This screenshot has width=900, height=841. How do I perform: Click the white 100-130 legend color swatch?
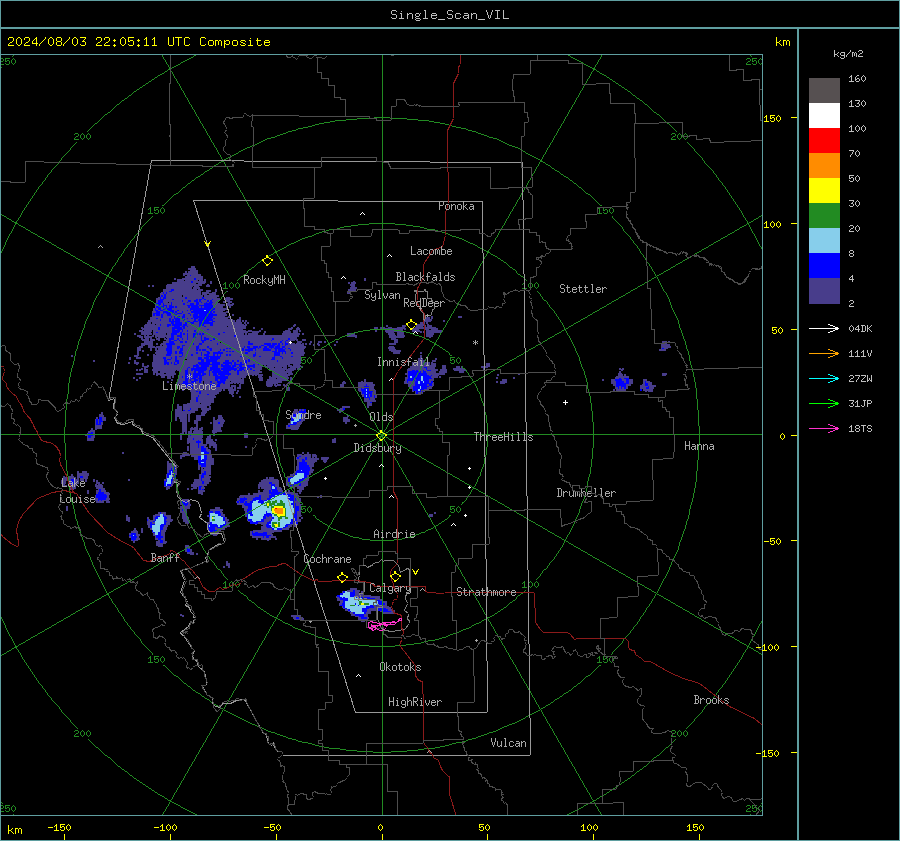[x=824, y=116]
